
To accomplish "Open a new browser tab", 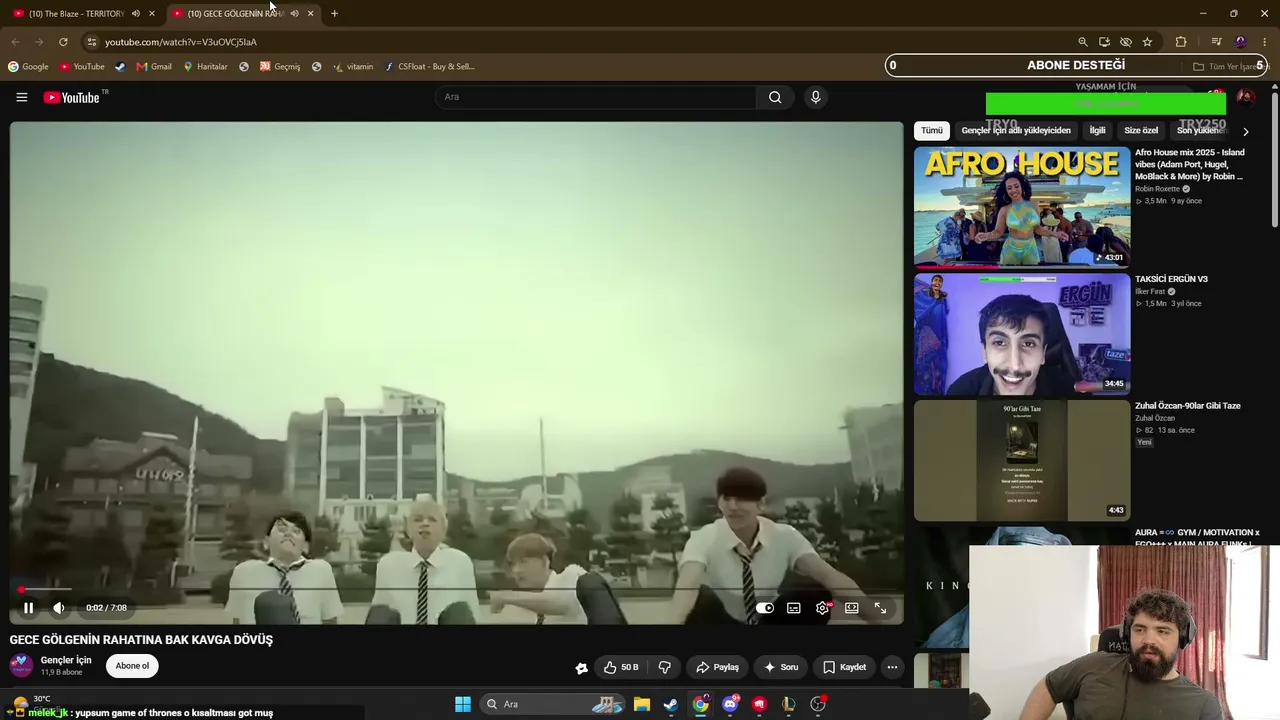I will point(334,14).
